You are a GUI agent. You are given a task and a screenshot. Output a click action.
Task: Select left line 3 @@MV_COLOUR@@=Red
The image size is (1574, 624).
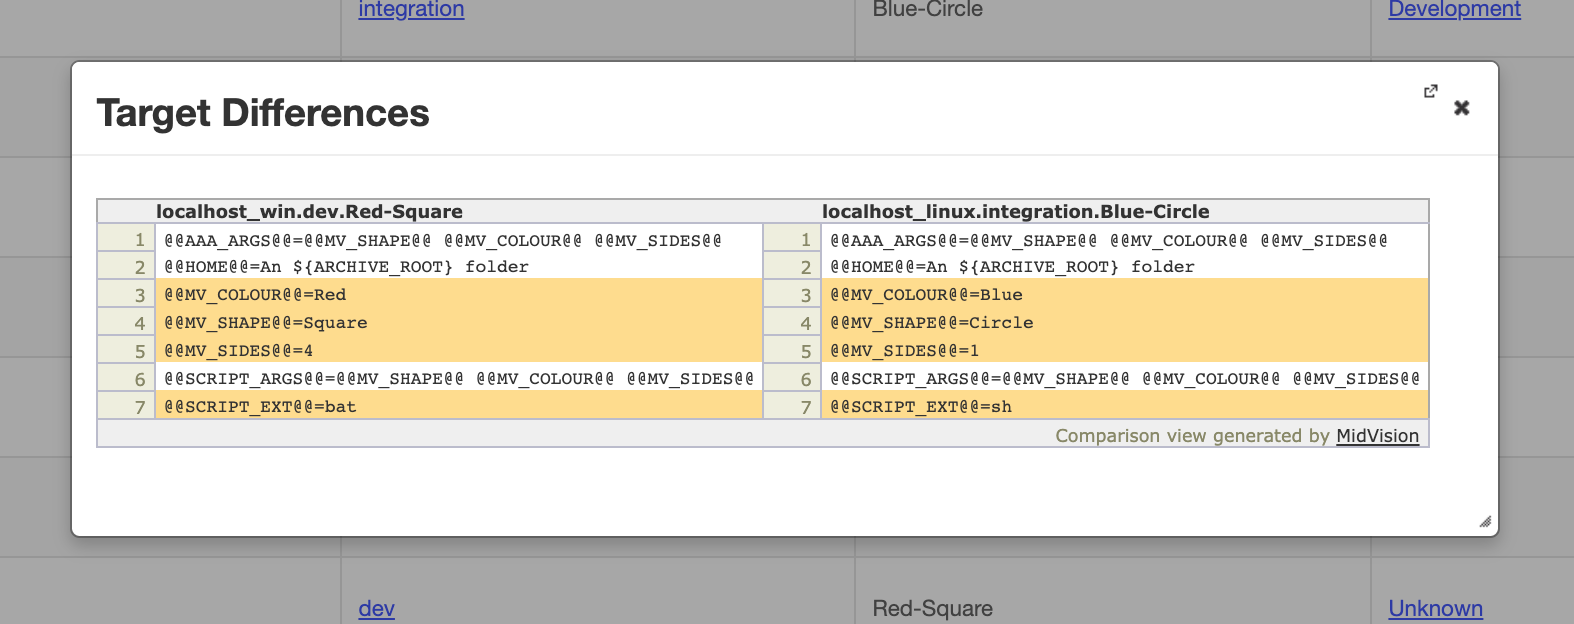point(458,294)
